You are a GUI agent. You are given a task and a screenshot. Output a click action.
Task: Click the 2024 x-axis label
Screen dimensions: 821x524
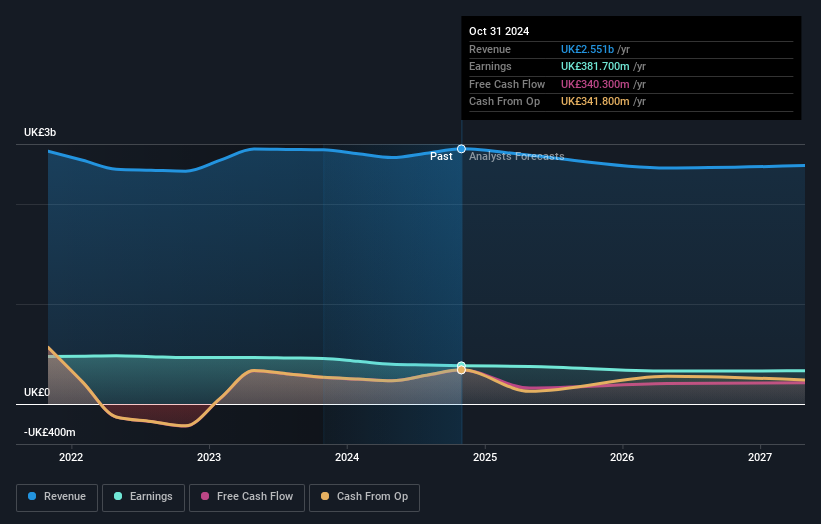point(347,458)
